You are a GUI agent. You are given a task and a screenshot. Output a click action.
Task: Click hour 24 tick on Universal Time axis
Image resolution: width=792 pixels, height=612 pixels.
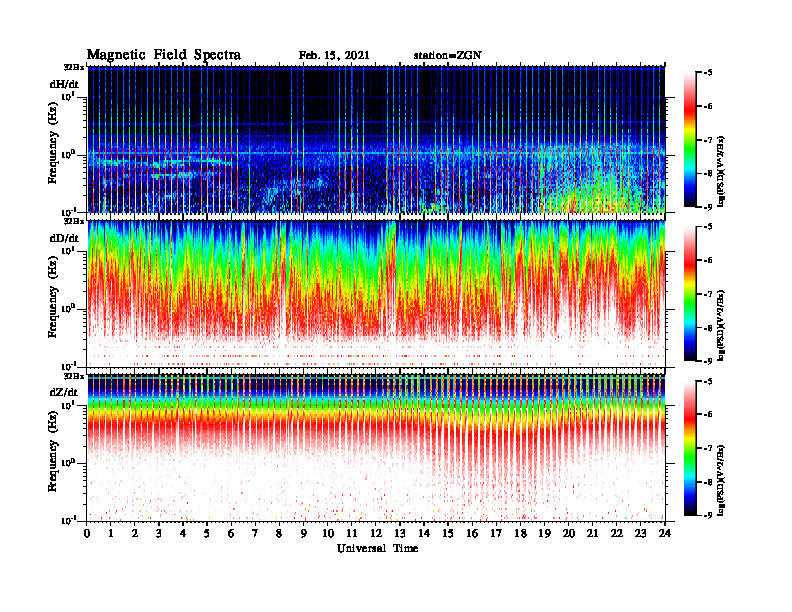tap(665, 533)
